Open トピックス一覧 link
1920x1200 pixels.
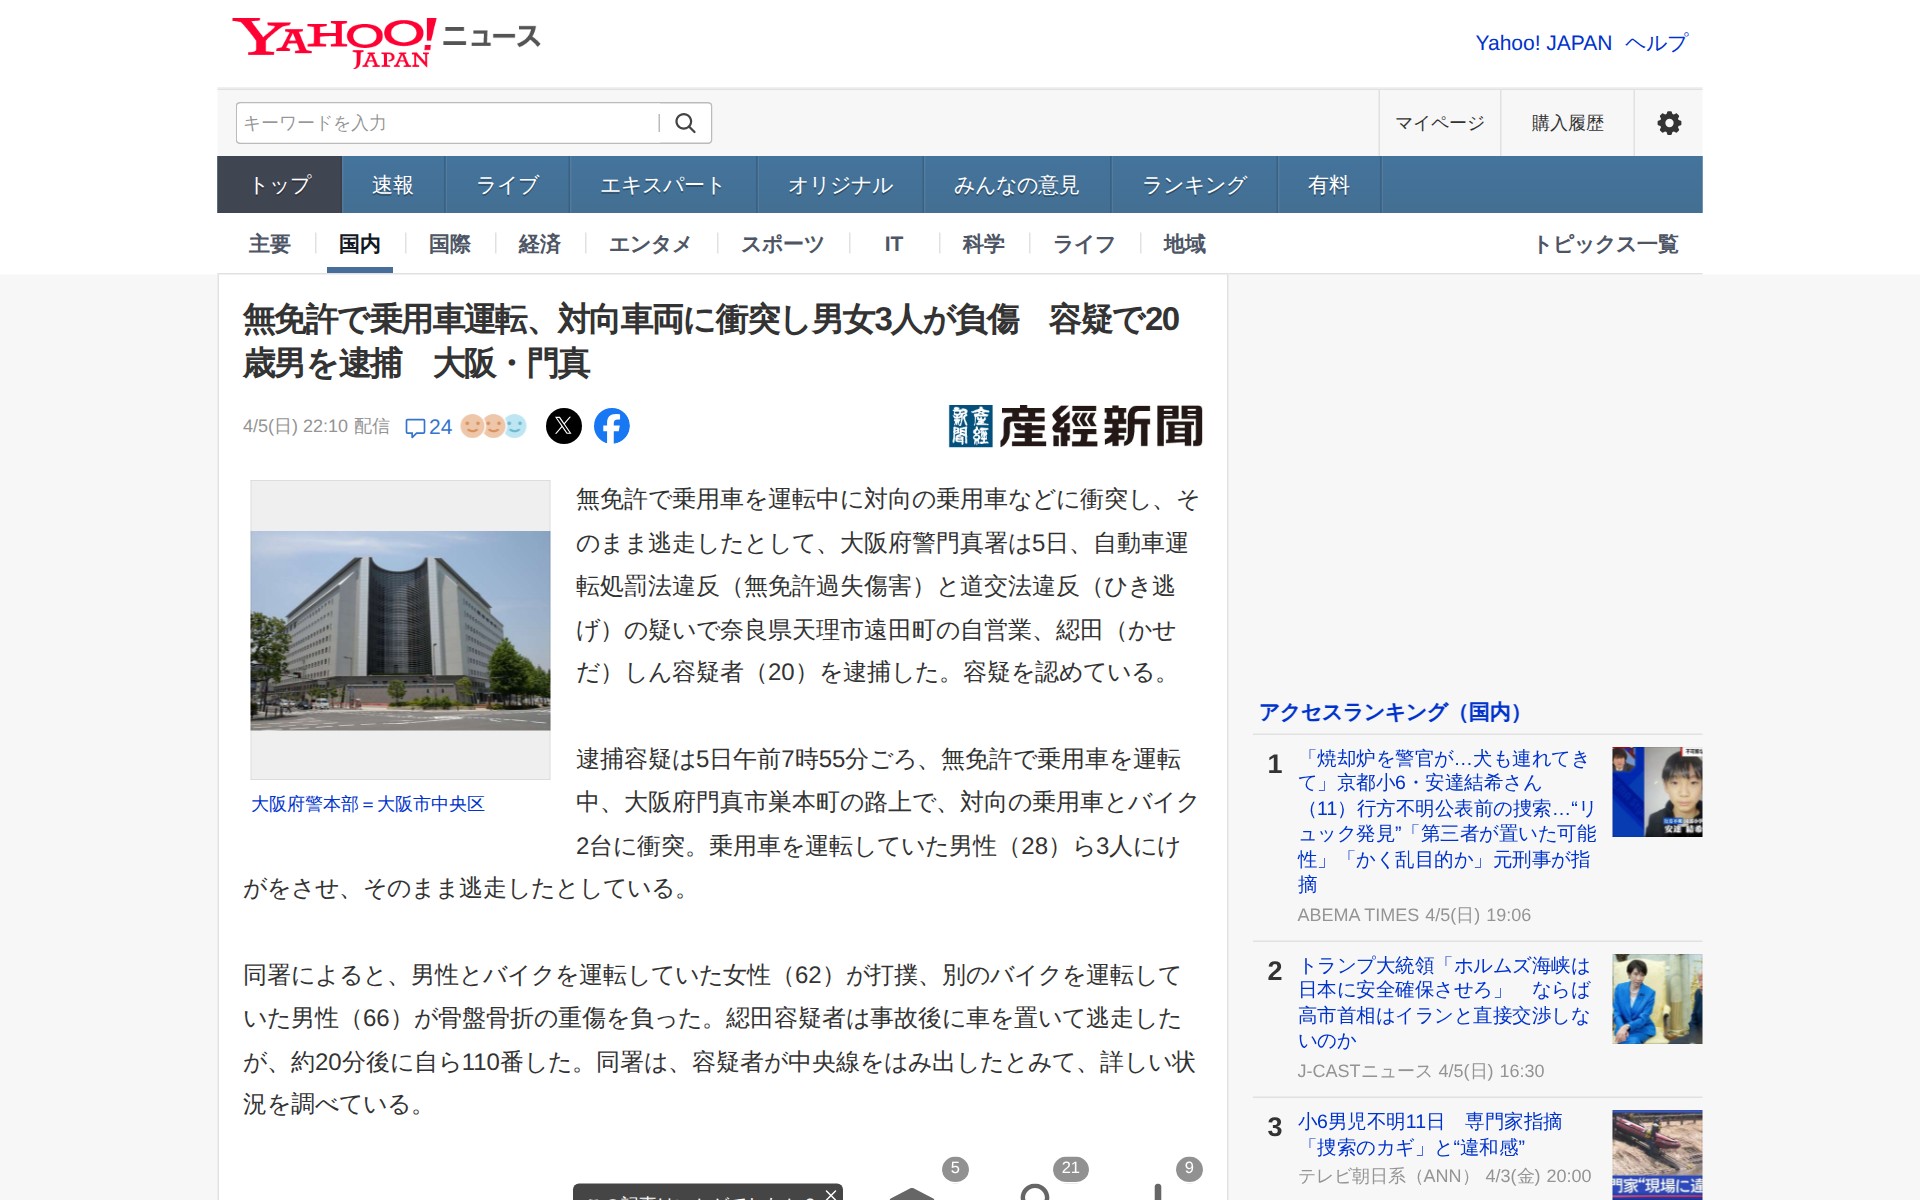tap(1606, 244)
